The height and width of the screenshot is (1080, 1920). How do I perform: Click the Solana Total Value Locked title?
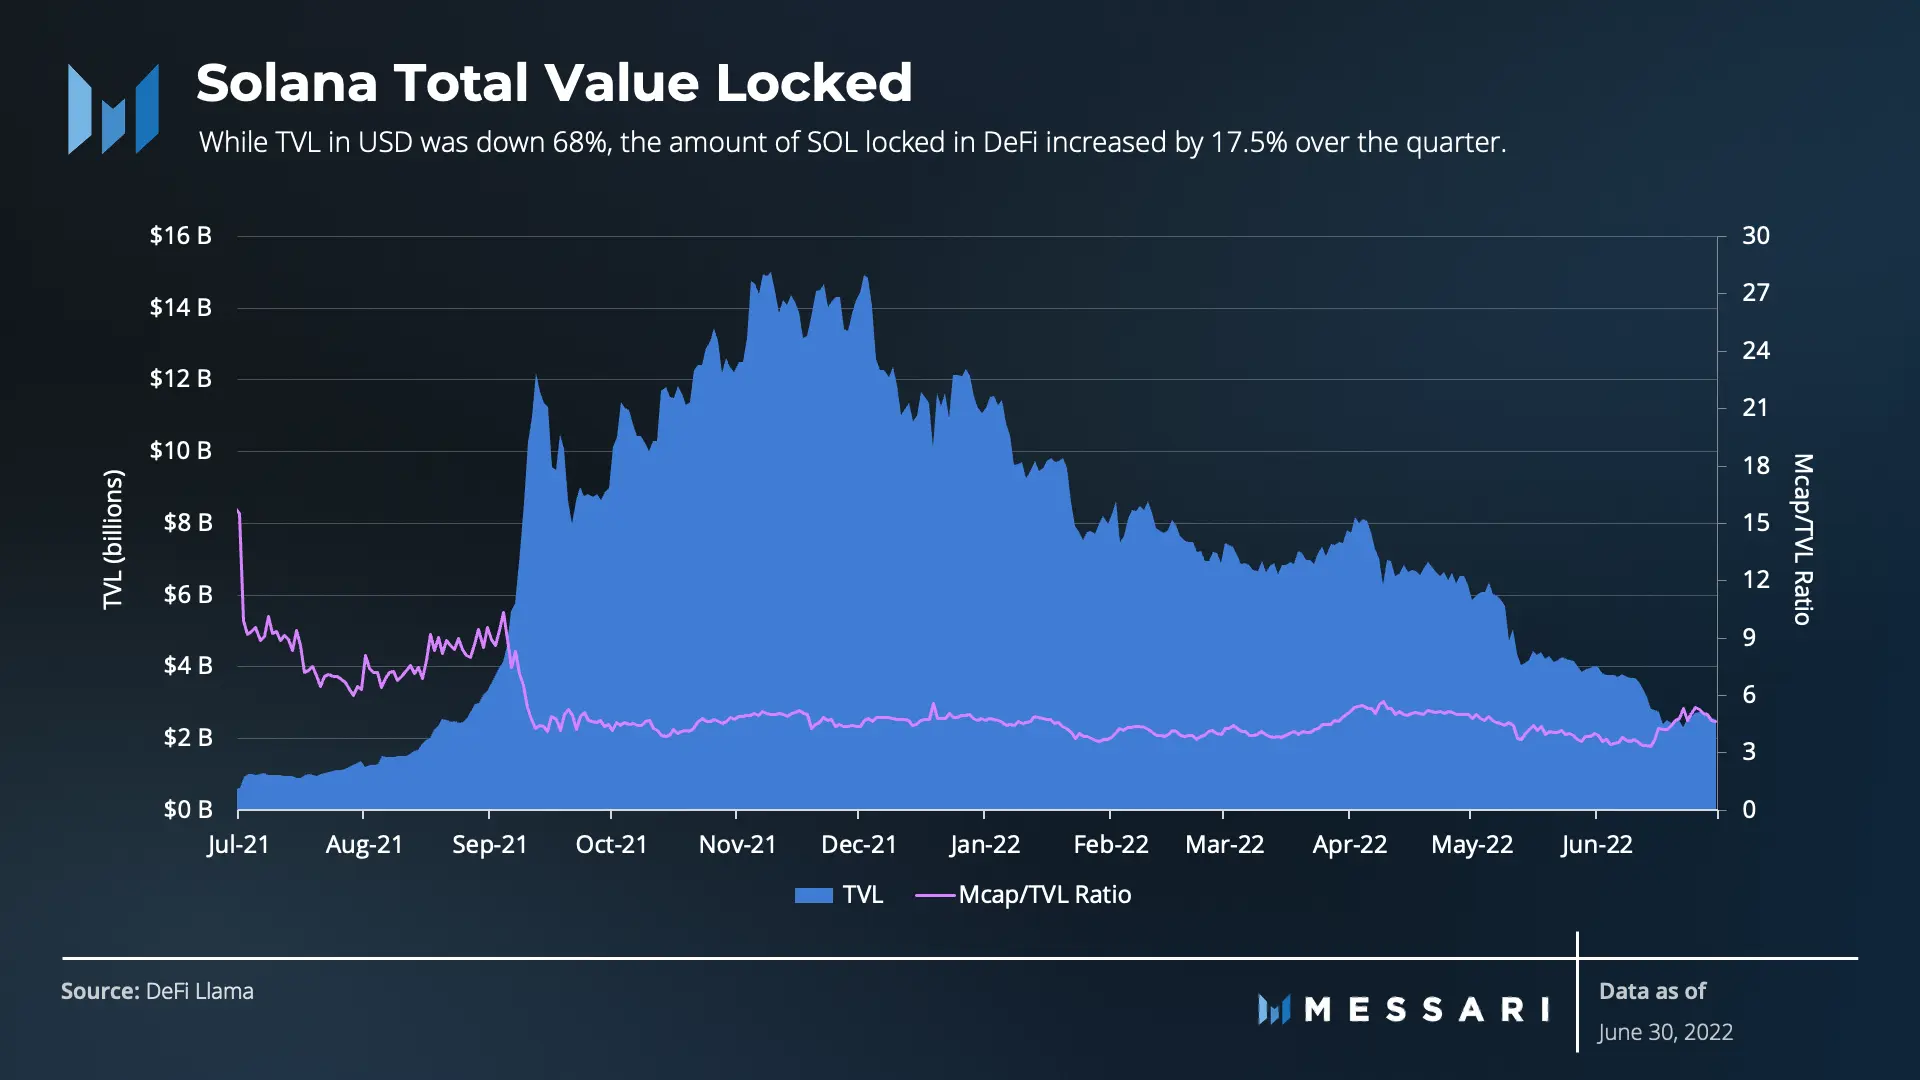(554, 82)
